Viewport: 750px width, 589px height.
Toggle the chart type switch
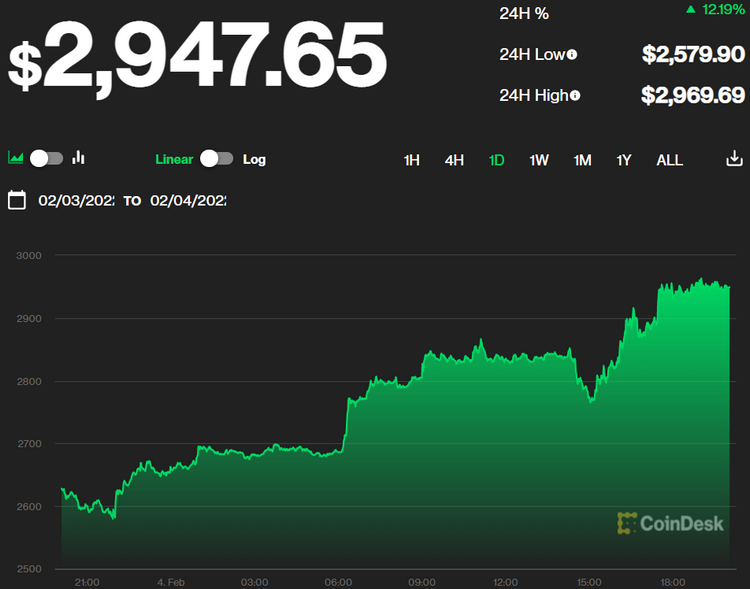47,158
